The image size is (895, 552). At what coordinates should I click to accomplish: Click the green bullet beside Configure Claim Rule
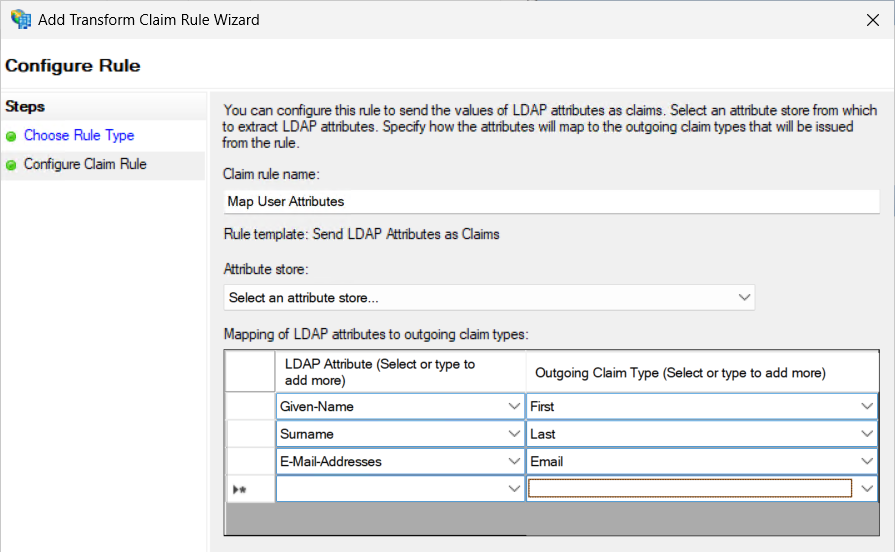pyautogui.click(x=11, y=166)
